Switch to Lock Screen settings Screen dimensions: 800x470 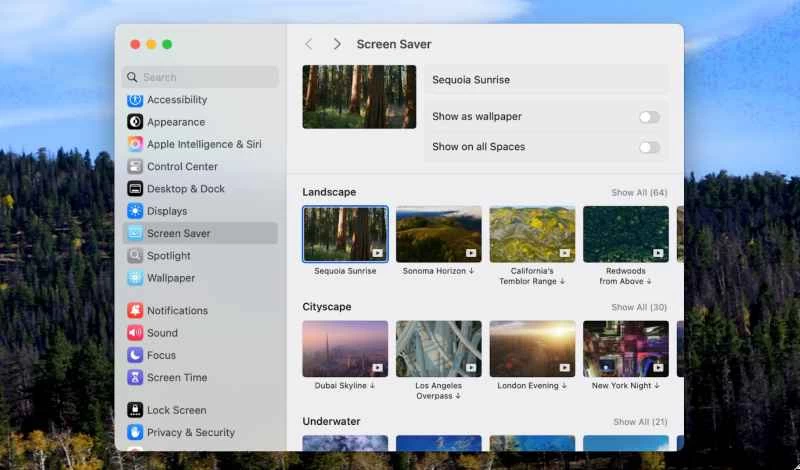pyautogui.click(x=176, y=410)
